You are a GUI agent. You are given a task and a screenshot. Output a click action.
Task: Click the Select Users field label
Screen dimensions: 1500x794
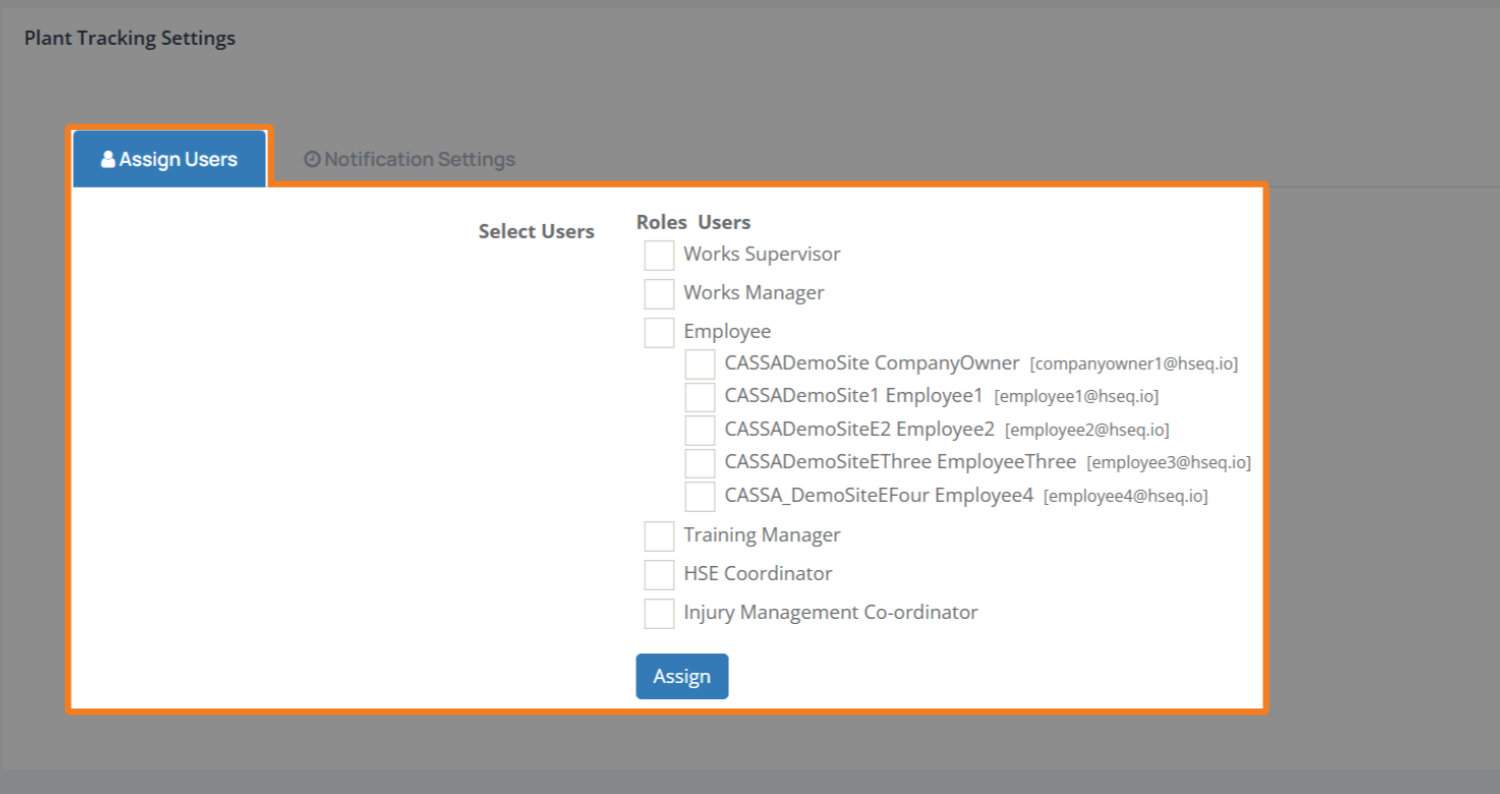tap(536, 232)
